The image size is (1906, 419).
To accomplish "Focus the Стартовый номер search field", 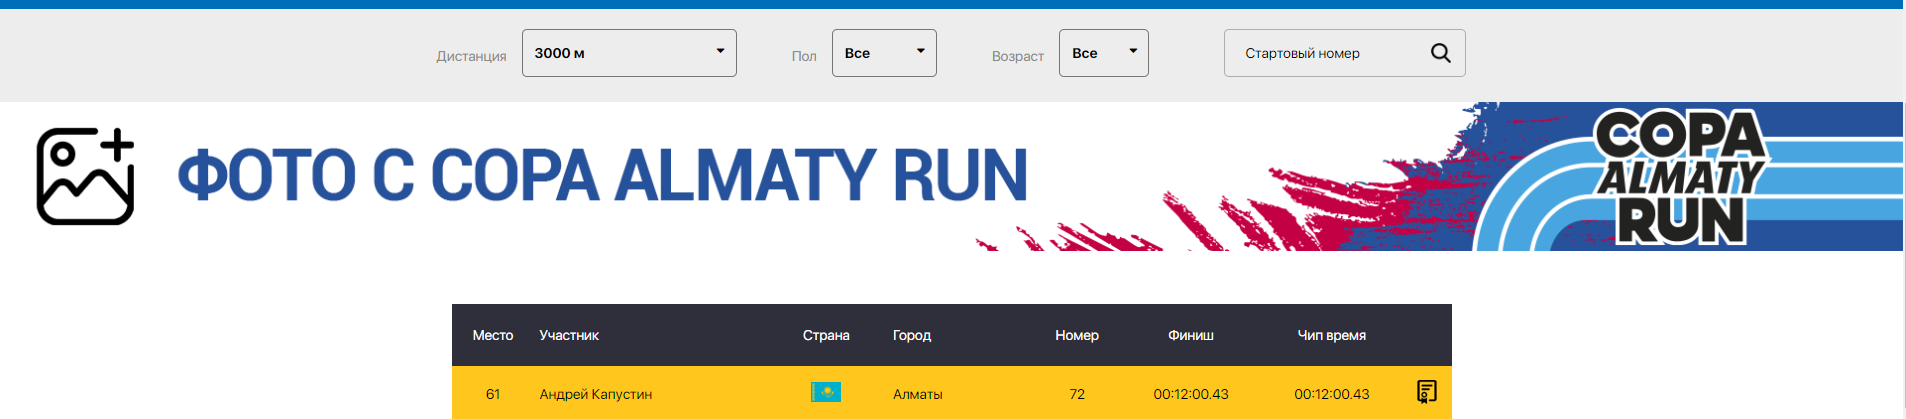I will pyautogui.click(x=1325, y=53).
